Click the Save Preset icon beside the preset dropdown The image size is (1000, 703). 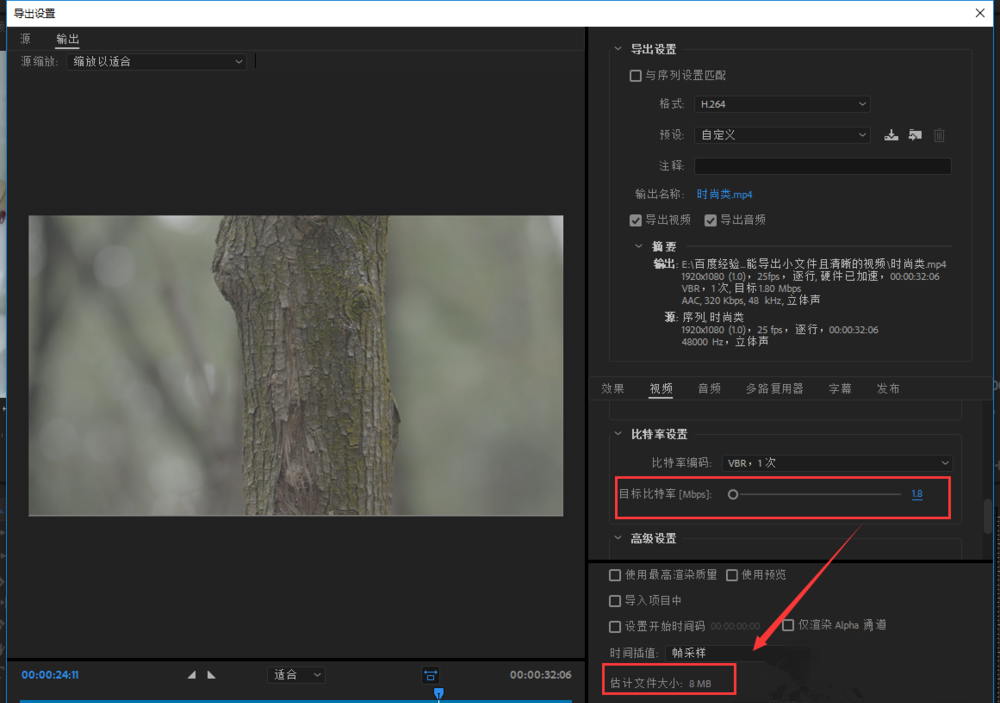[x=890, y=134]
